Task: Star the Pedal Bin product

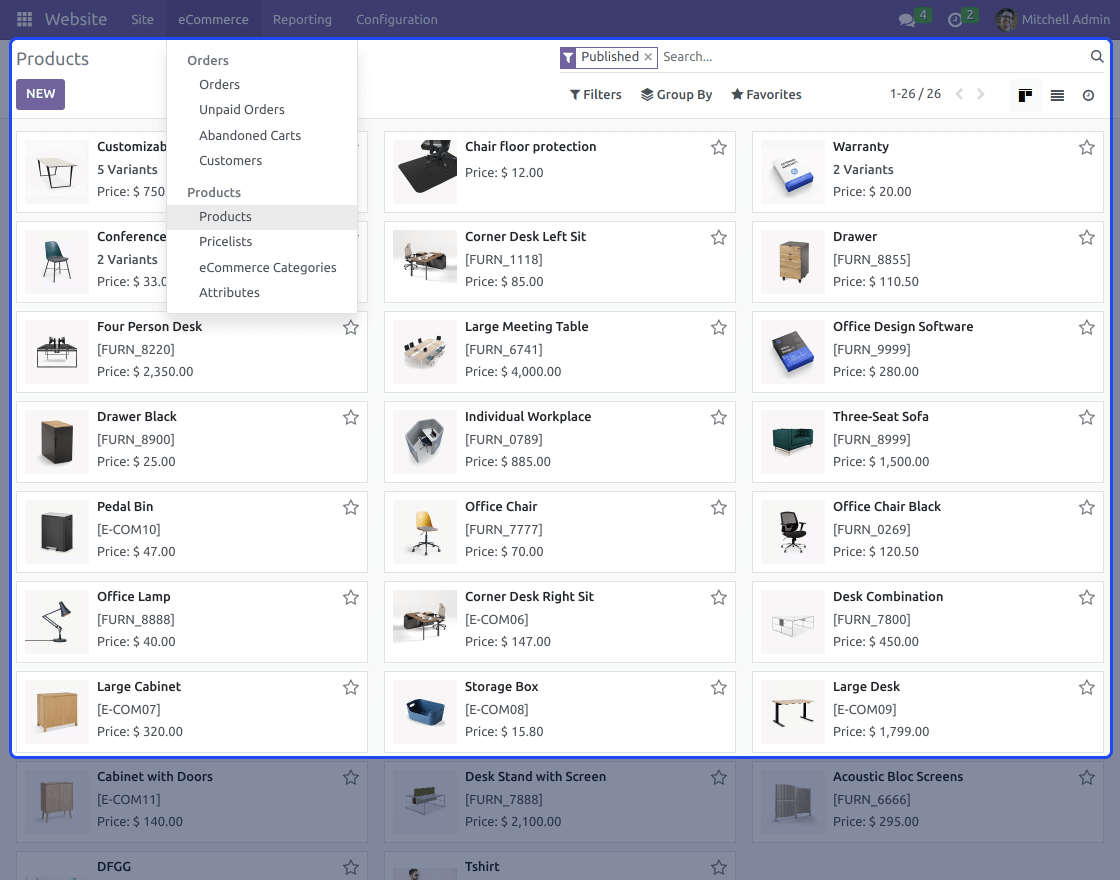Action: [351, 508]
